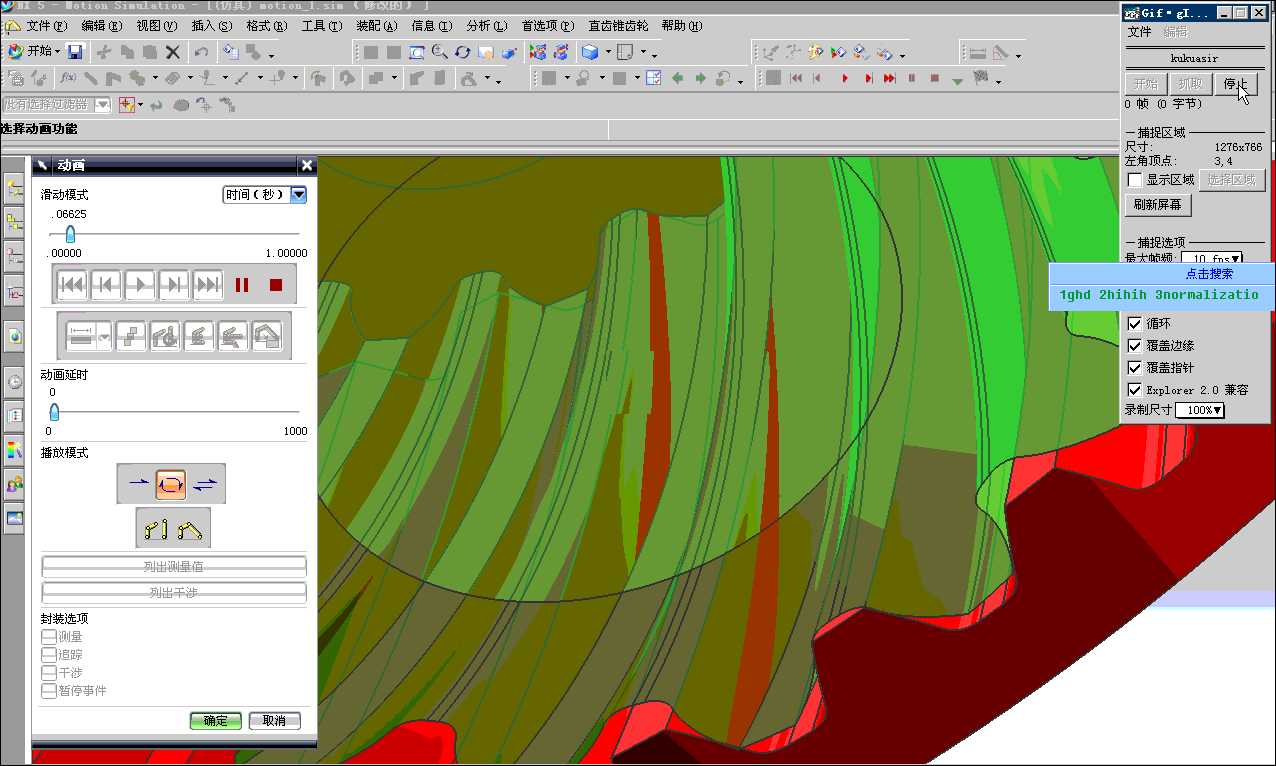Click the step forward button in the Animation dialog
The image size is (1276, 766).
pos(174,285)
